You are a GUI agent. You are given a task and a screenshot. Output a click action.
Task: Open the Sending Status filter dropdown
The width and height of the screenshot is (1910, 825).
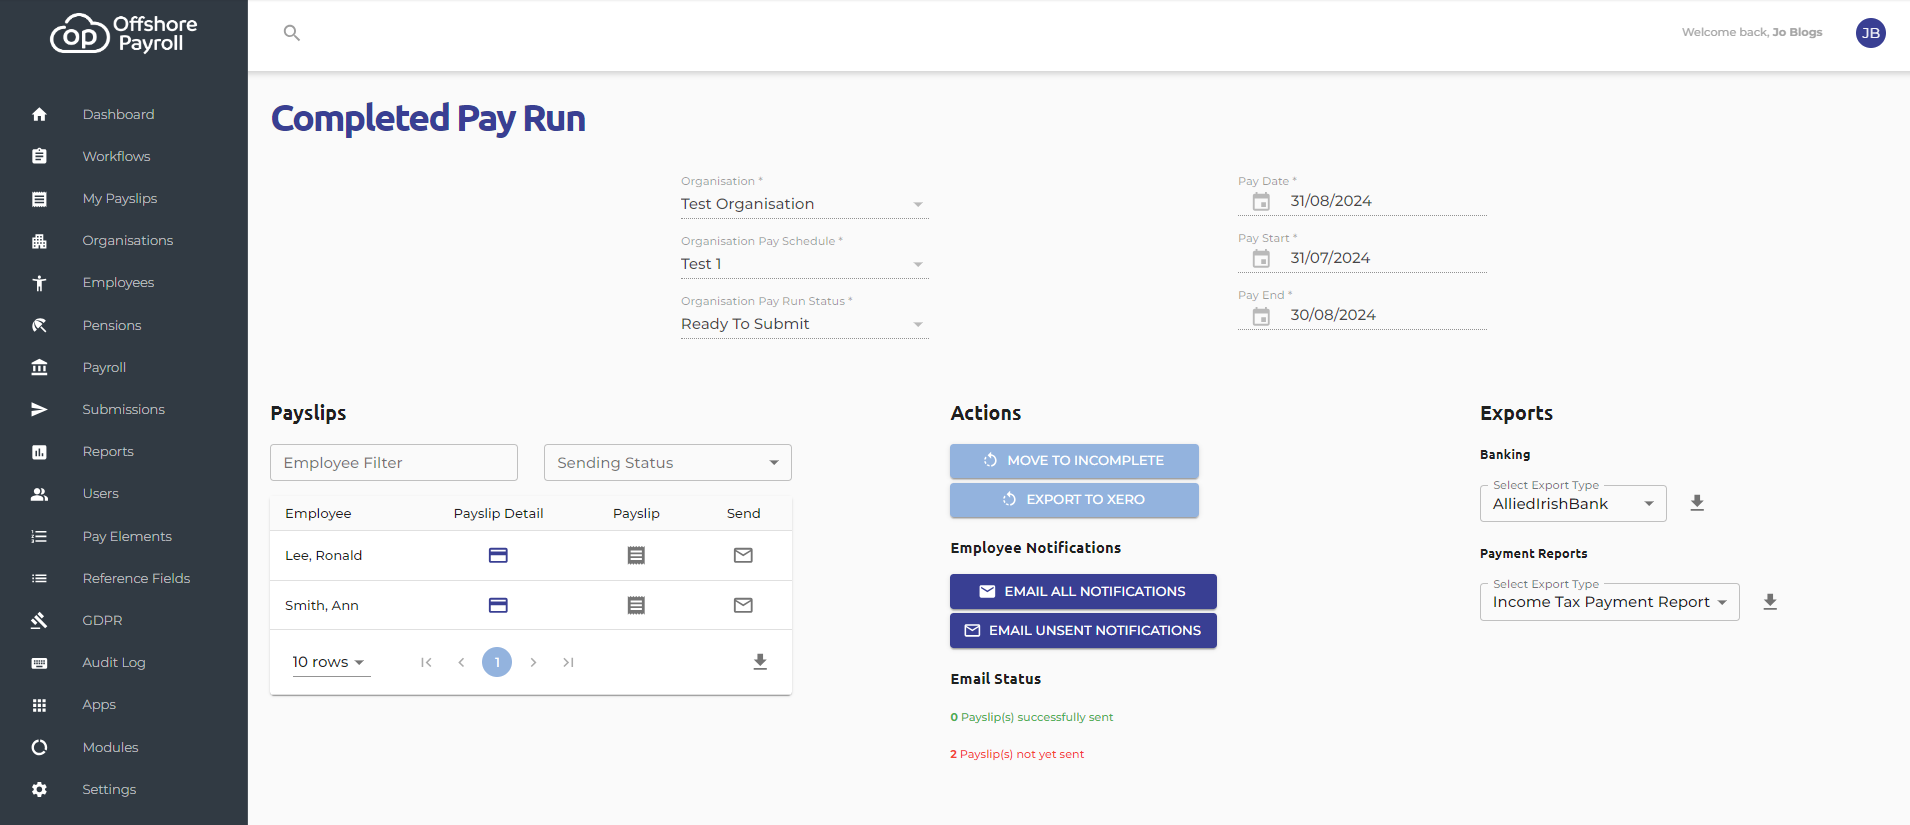pyautogui.click(x=668, y=463)
